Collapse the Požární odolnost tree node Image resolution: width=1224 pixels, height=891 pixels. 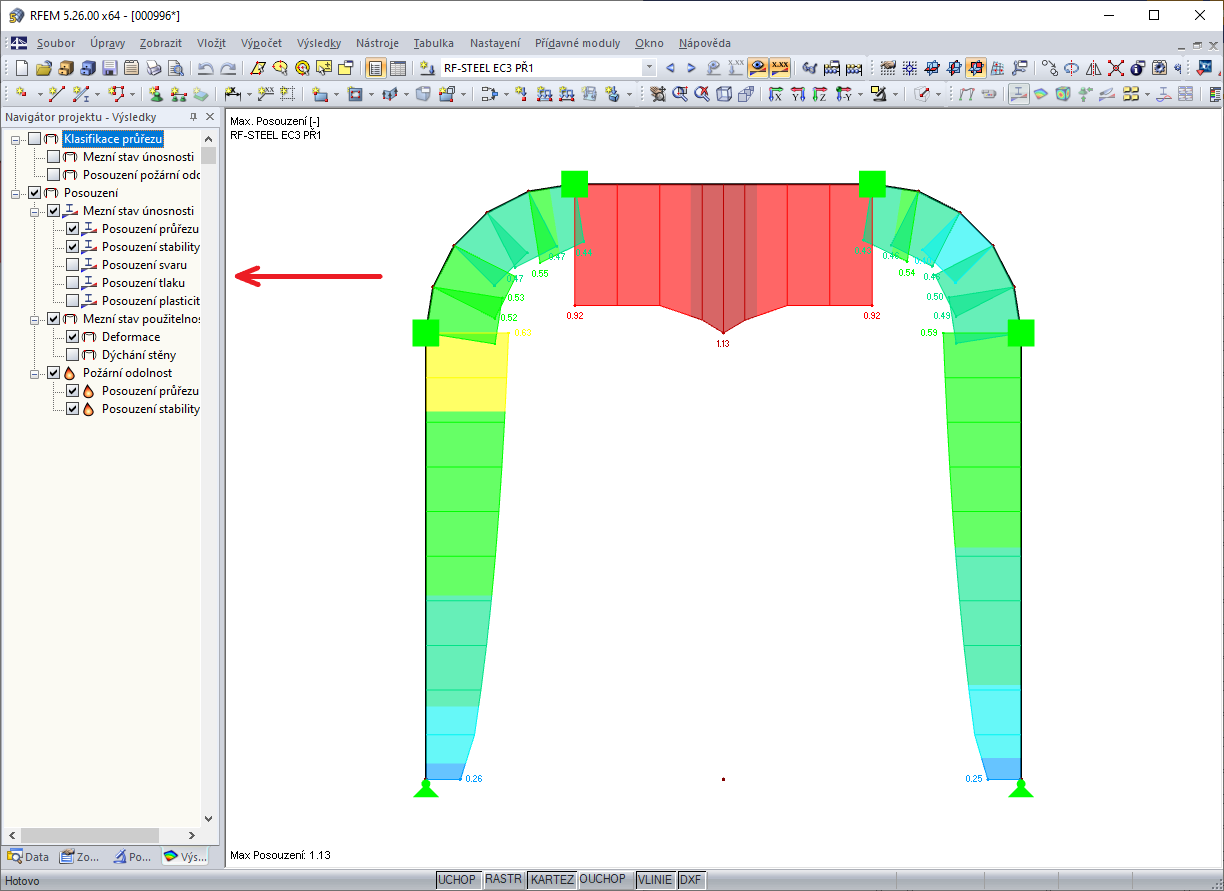click(x=35, y=373)
